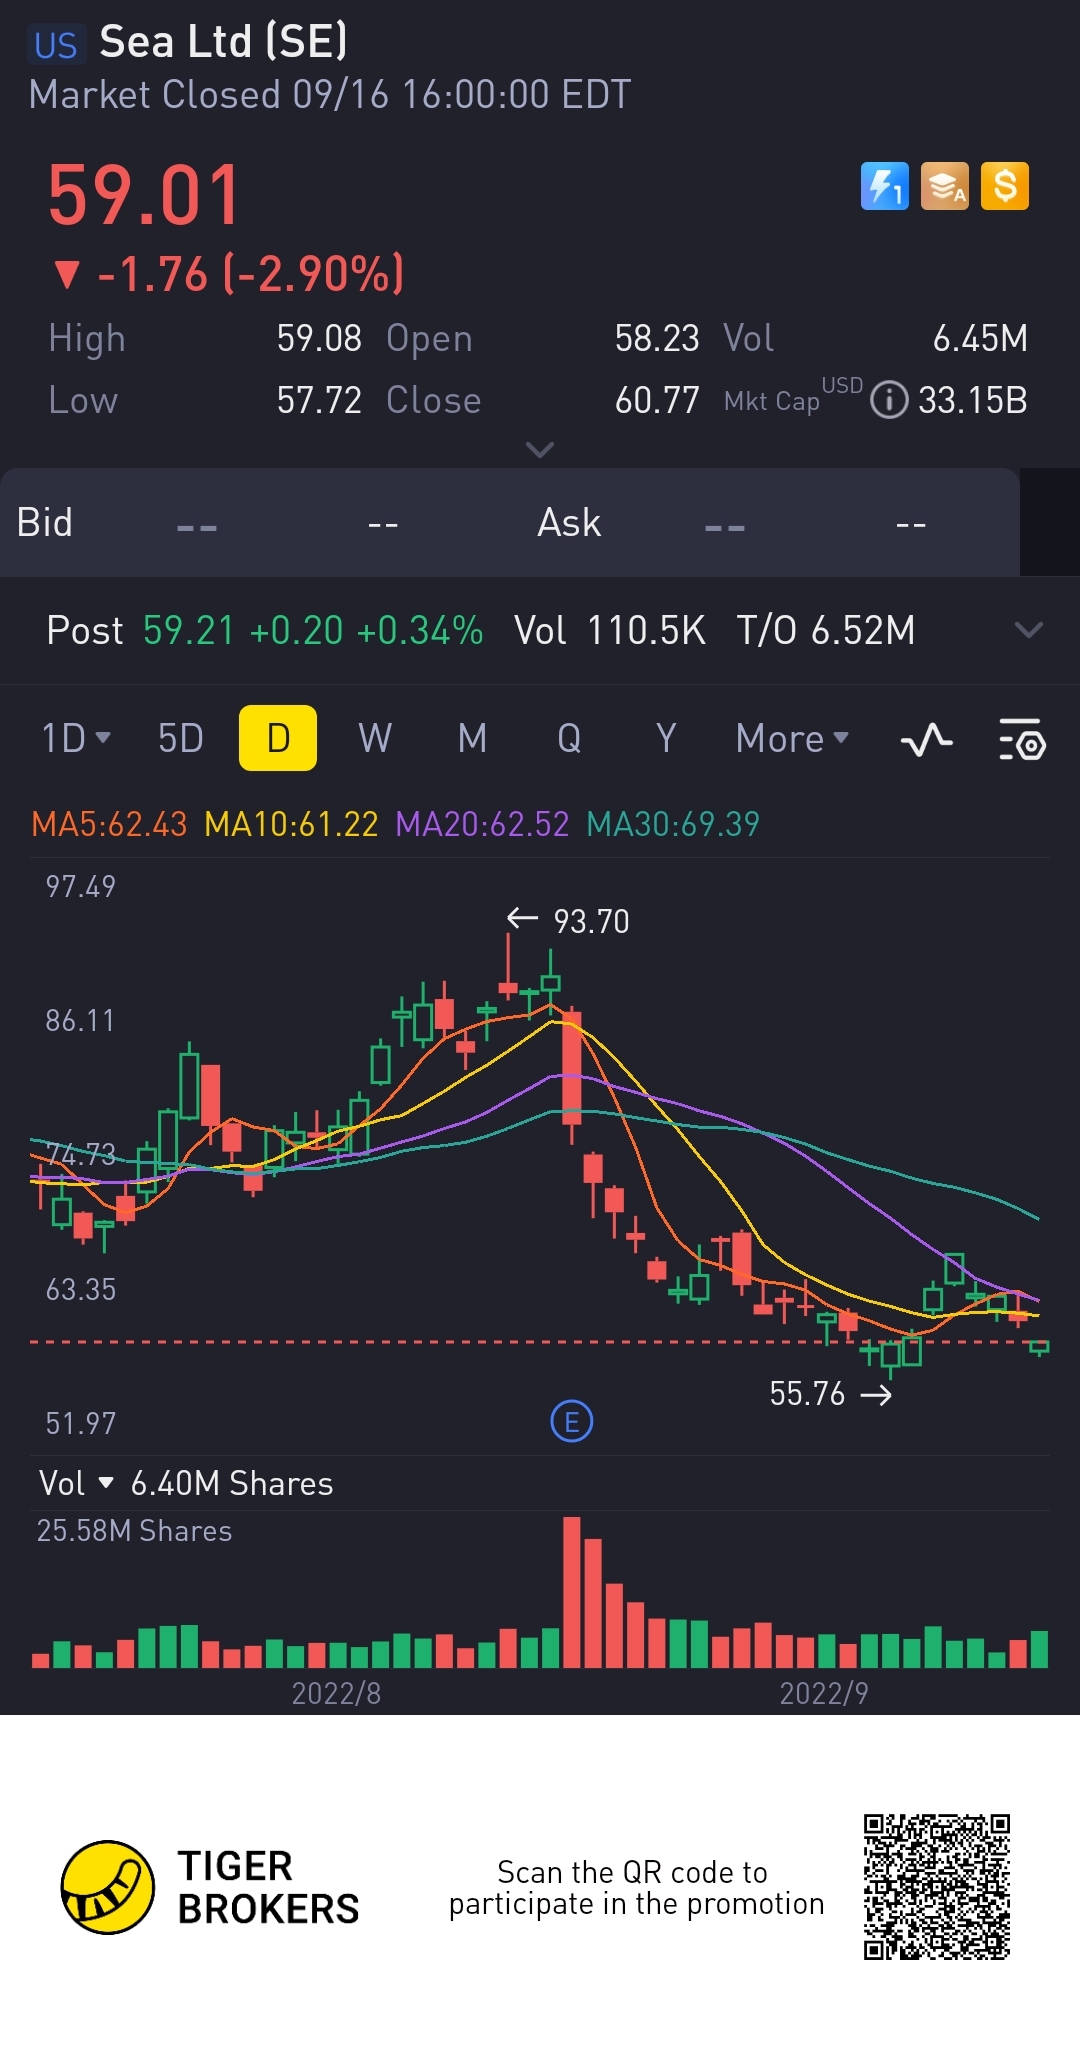Switch to Y yearly chart tab
Screen dimensions: 1080x2060
666,739
